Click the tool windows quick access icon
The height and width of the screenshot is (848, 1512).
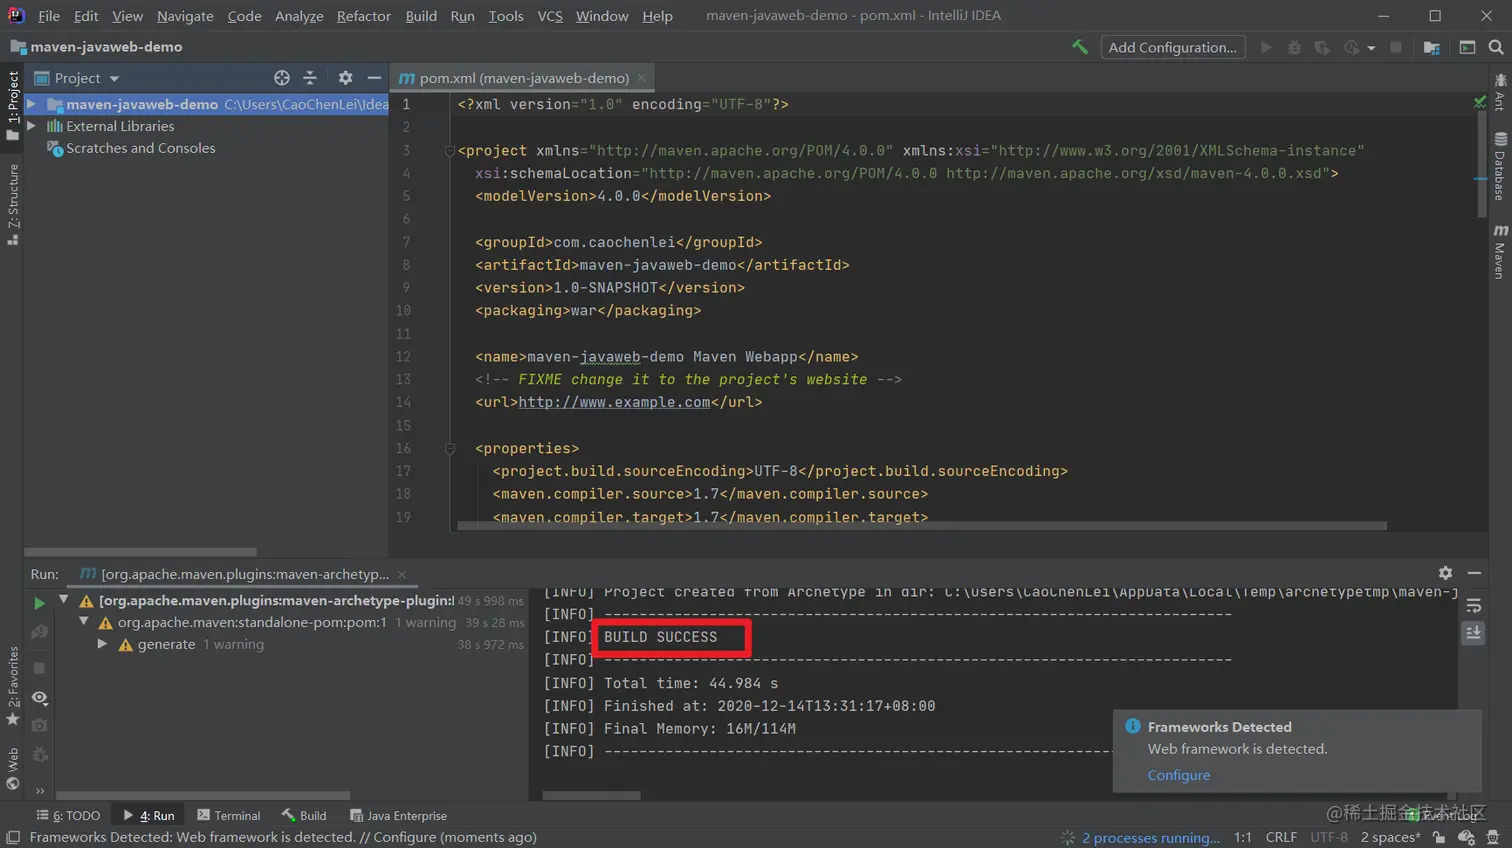point(13,838)
